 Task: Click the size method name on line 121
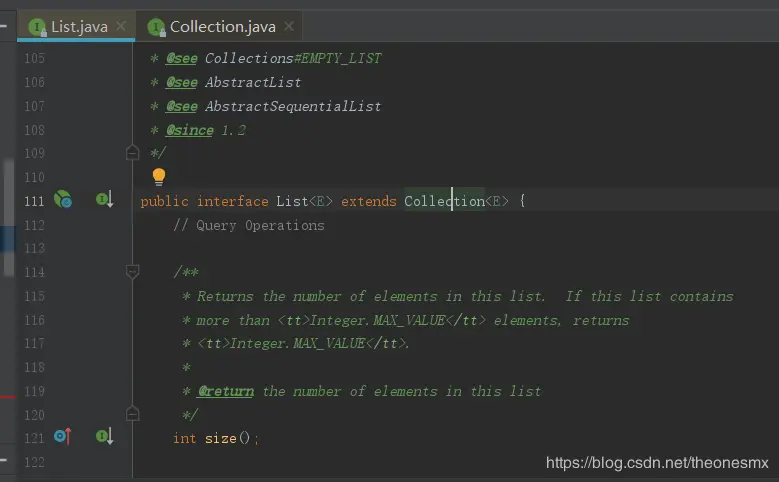[221, 438]
